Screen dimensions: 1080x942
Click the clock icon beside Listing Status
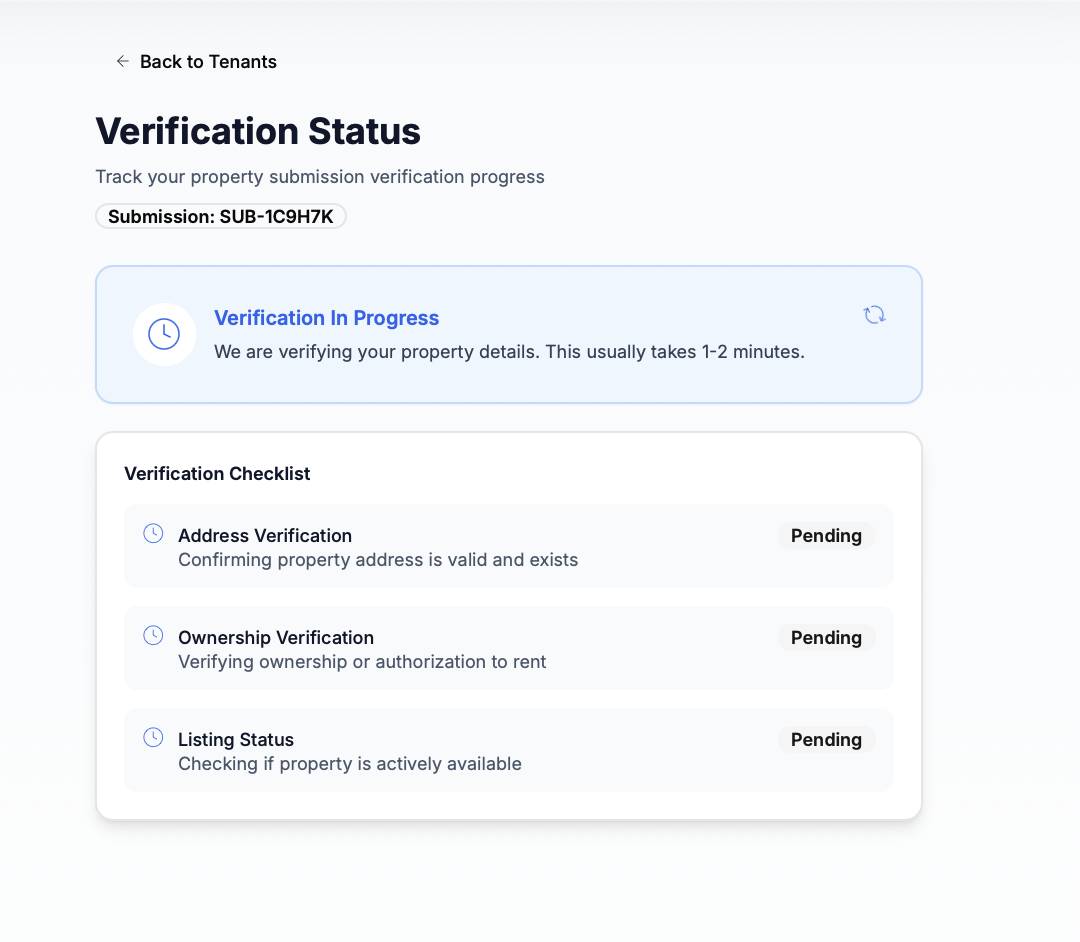tap(153, 737)
